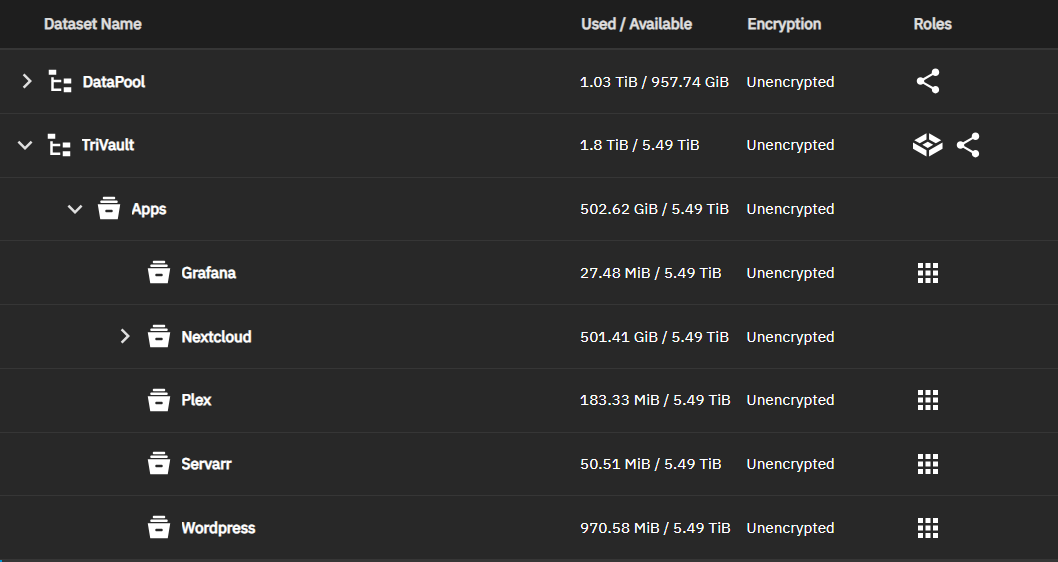
Task: Click the share icon in TriVault row
Action: click(967, 146)
